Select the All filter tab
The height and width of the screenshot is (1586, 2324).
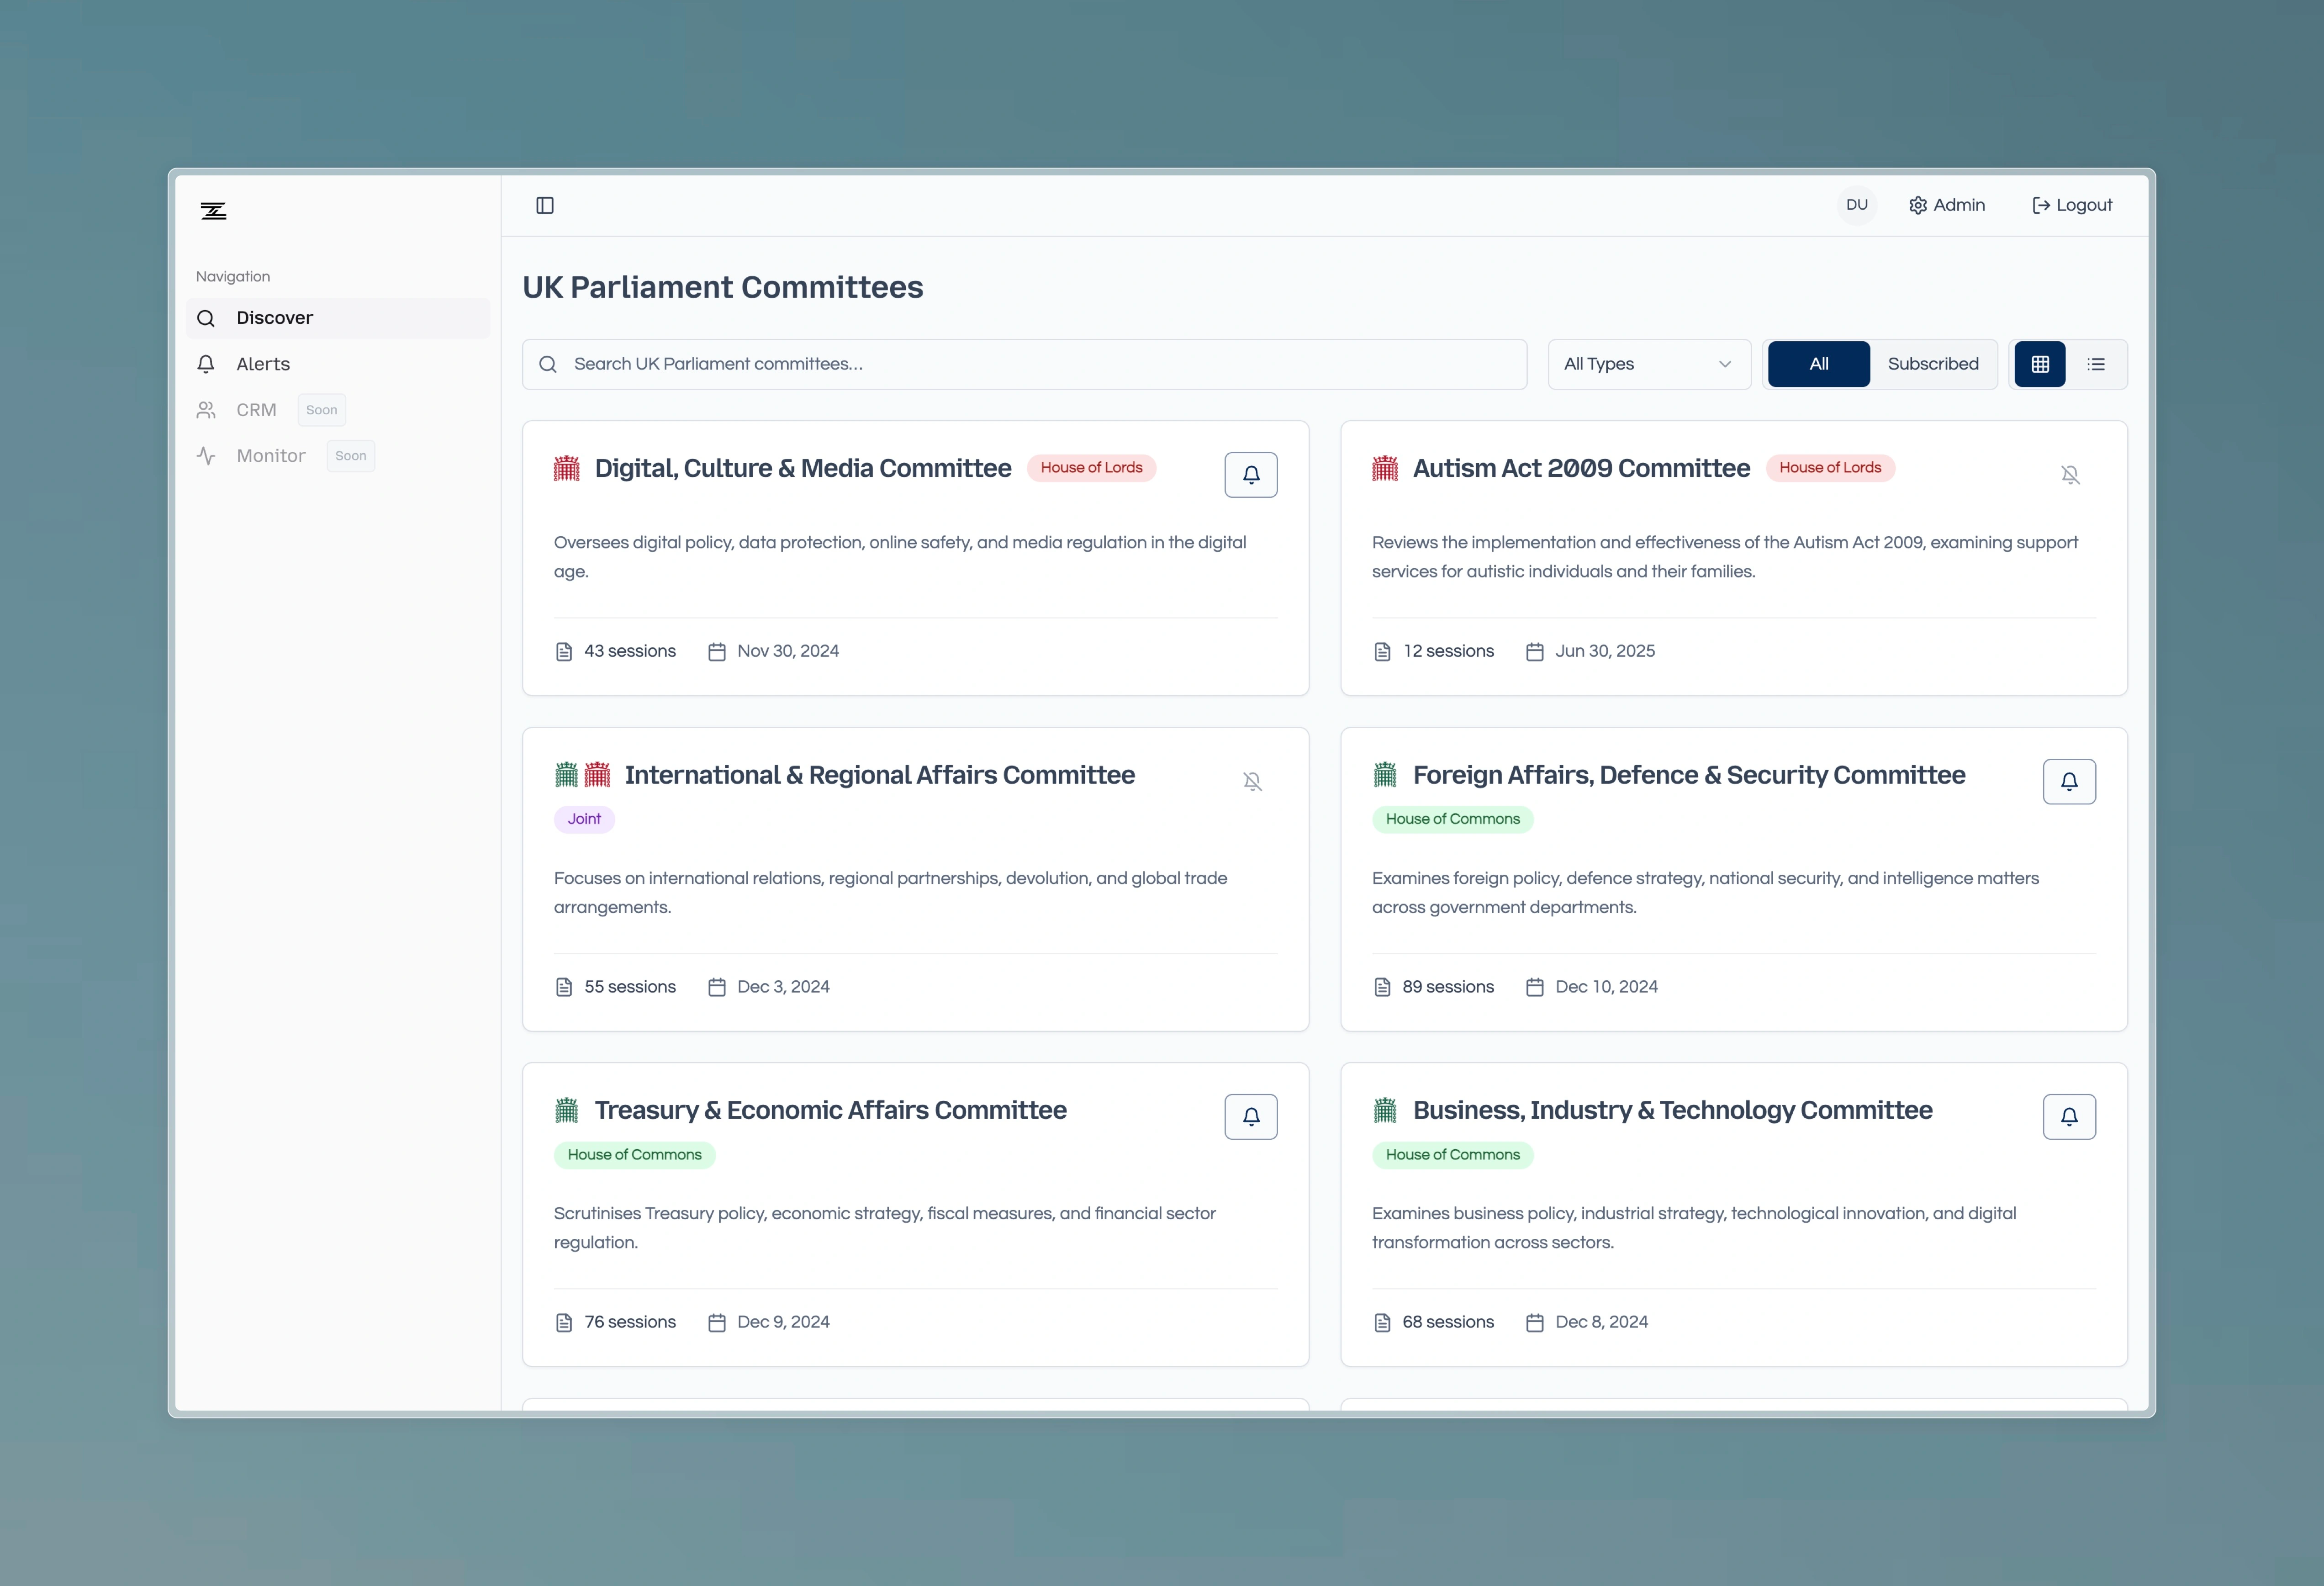pyautogui.click(x=1818, y=363)
